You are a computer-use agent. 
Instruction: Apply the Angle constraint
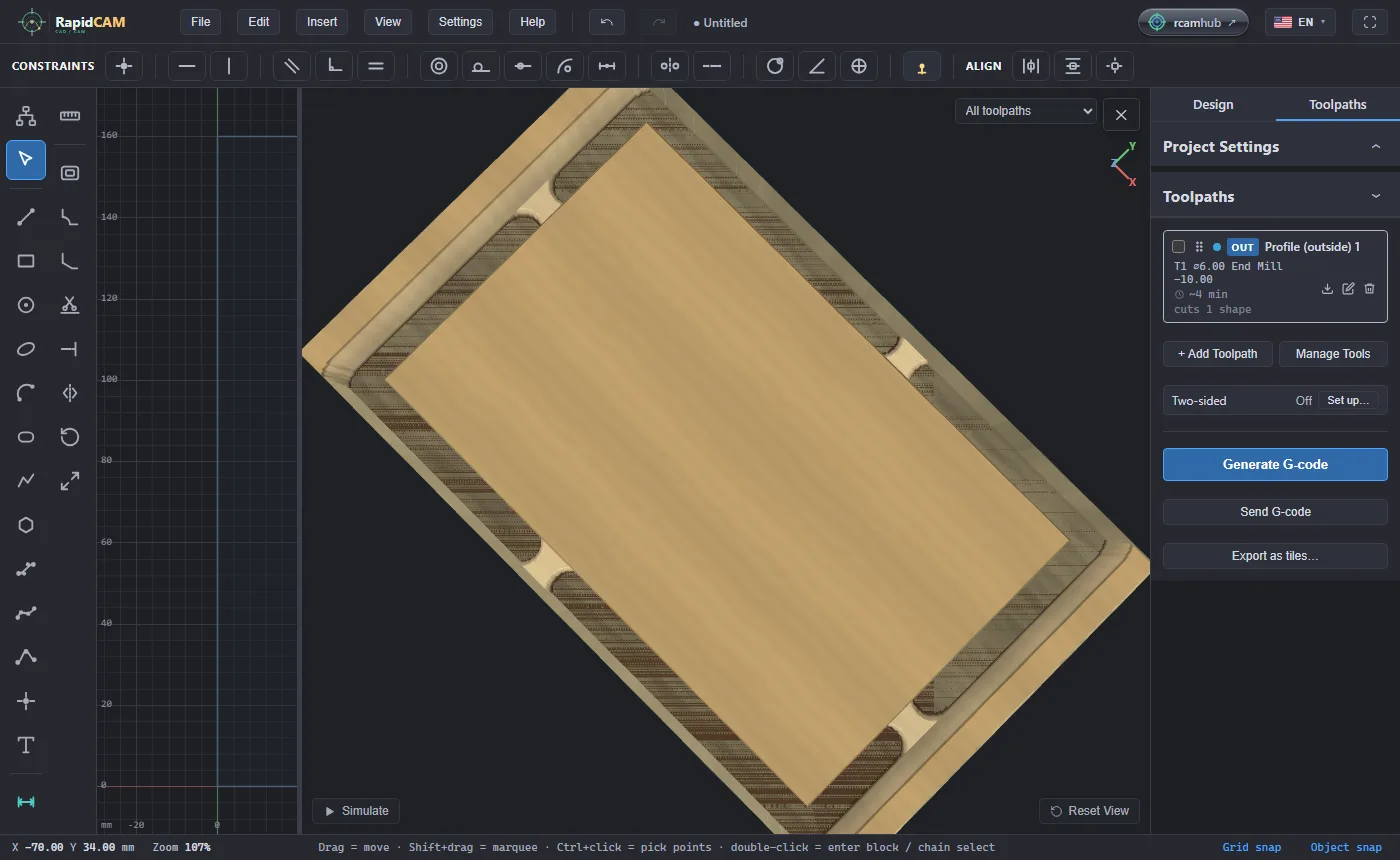tap(816, 66)
